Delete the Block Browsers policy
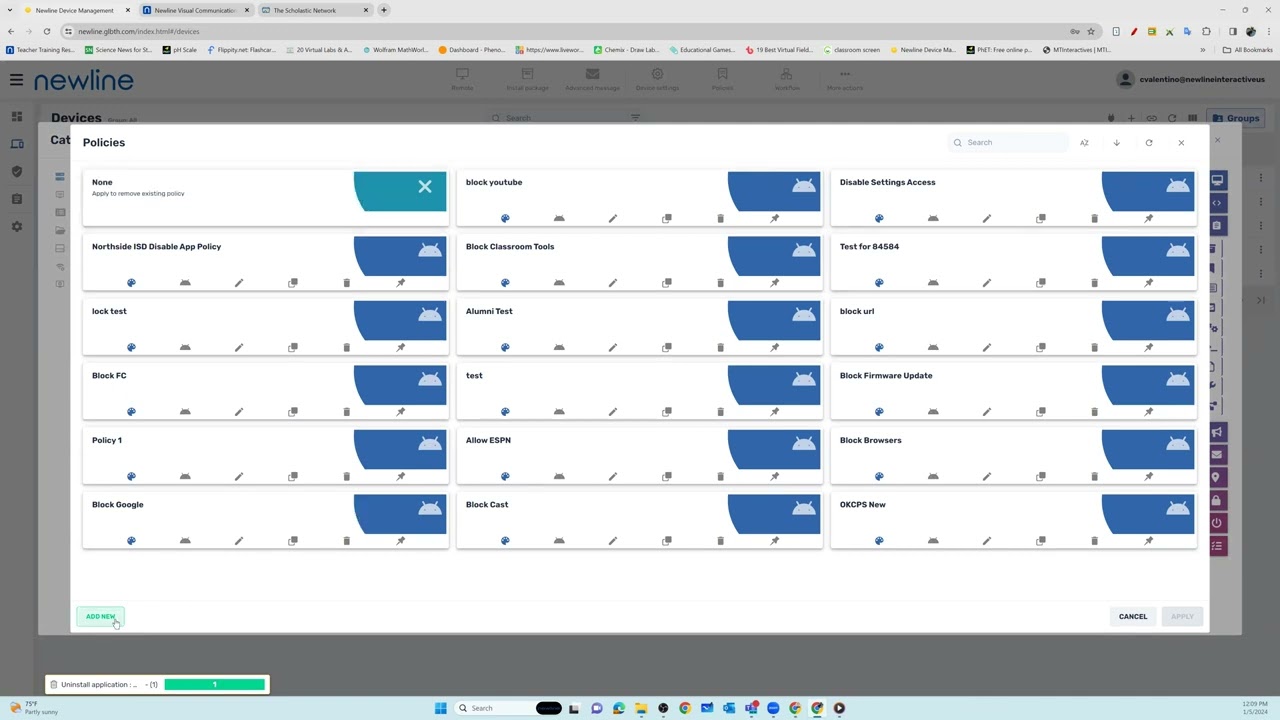The width and height of the screenshot is (1280, 720). click(x=1094, y=476)
